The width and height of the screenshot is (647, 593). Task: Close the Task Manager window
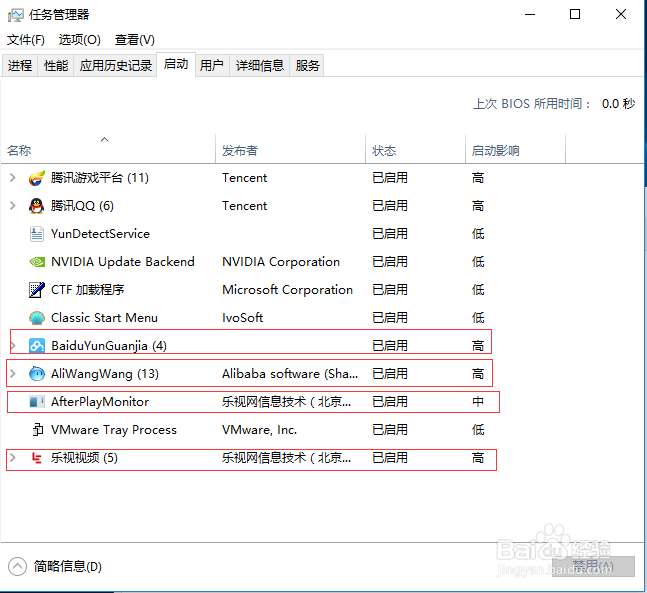621,15
